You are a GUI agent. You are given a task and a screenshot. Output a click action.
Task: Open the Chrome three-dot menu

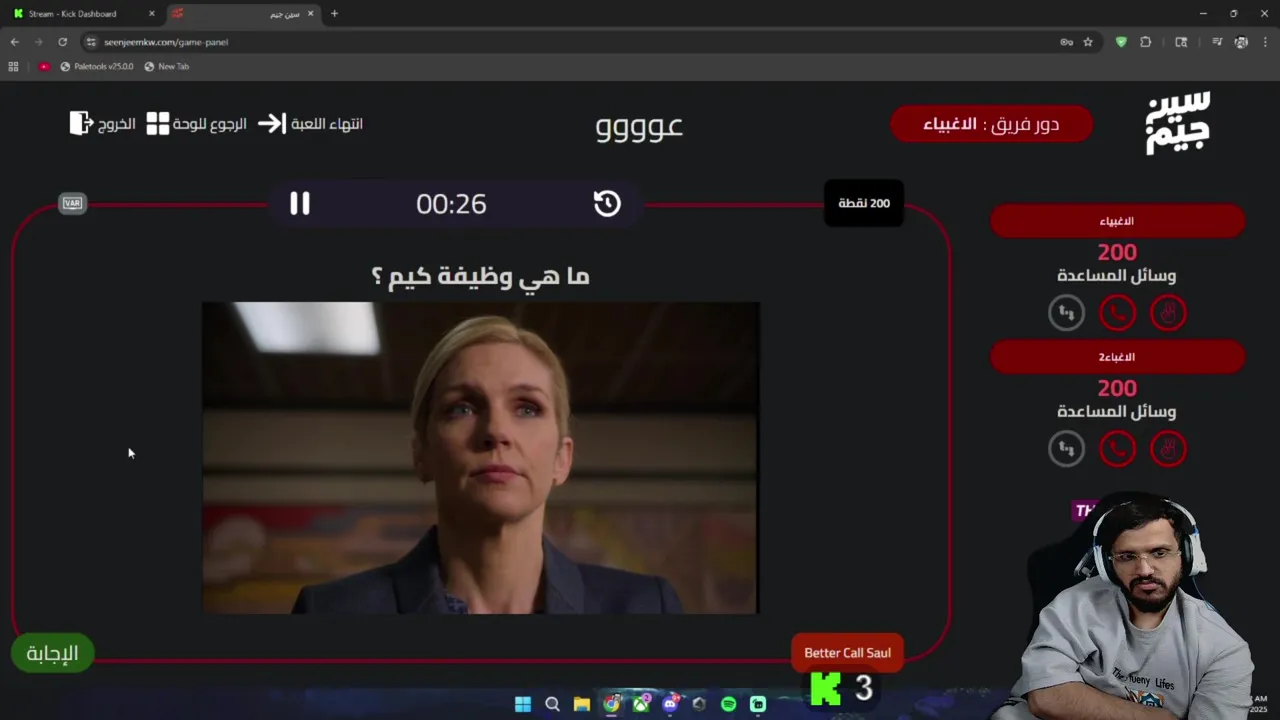coord(1265,42)
